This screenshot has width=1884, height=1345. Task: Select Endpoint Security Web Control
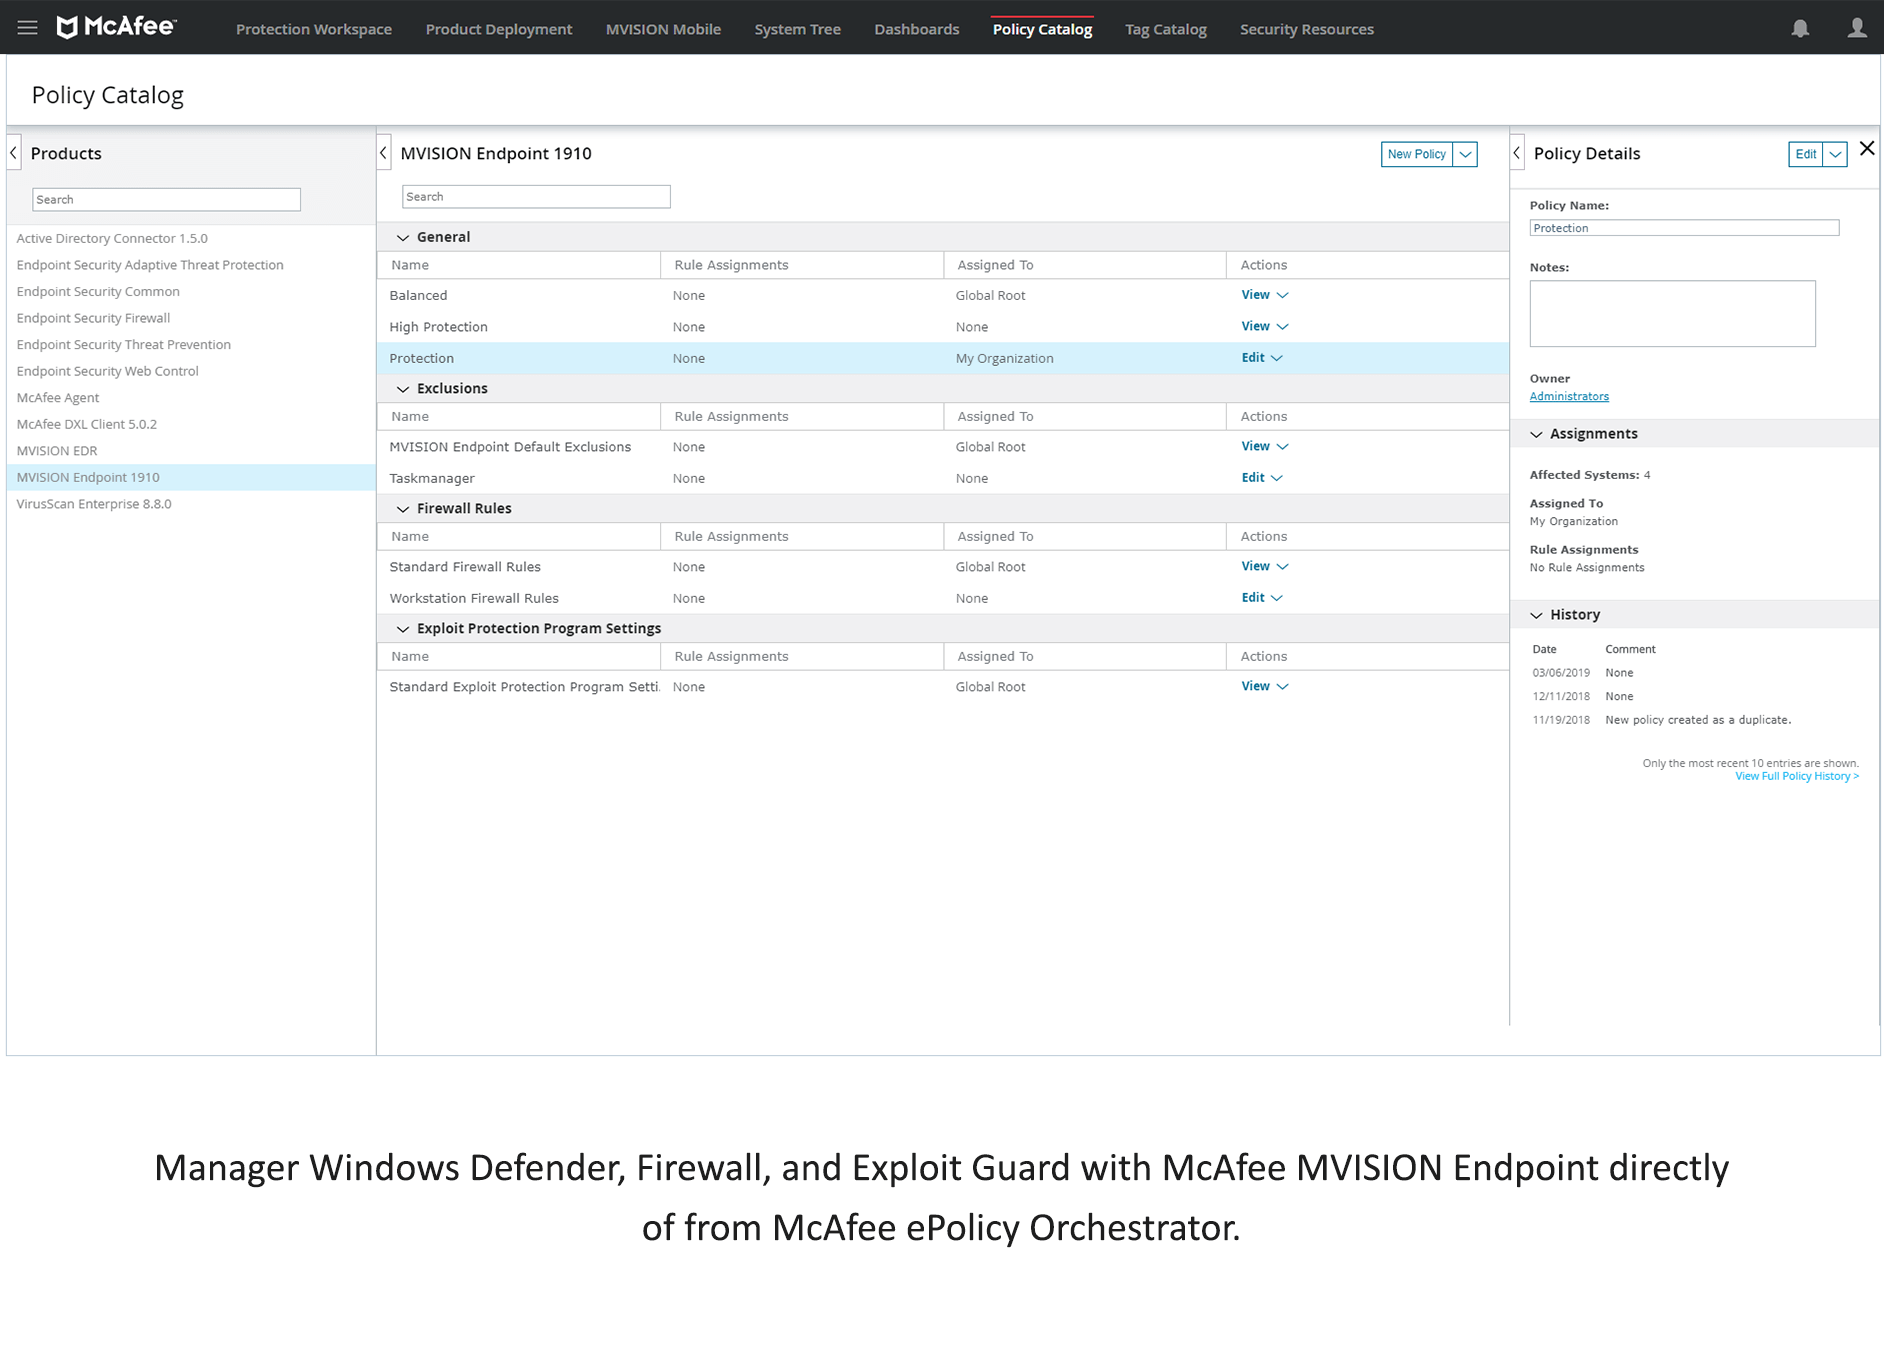pyautogui.click(x=107, y=371)
